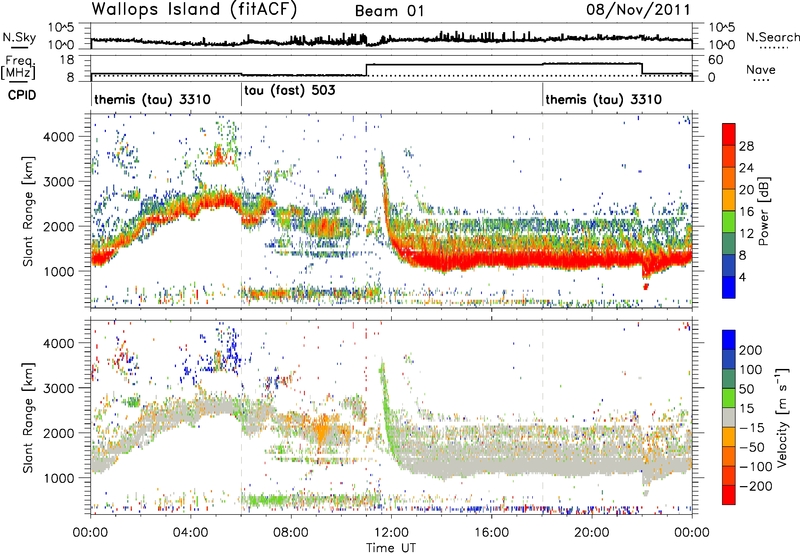Screen dimensions: 800x554
Task: Click the 12:00 time tick label
Action: pos(391,533)
